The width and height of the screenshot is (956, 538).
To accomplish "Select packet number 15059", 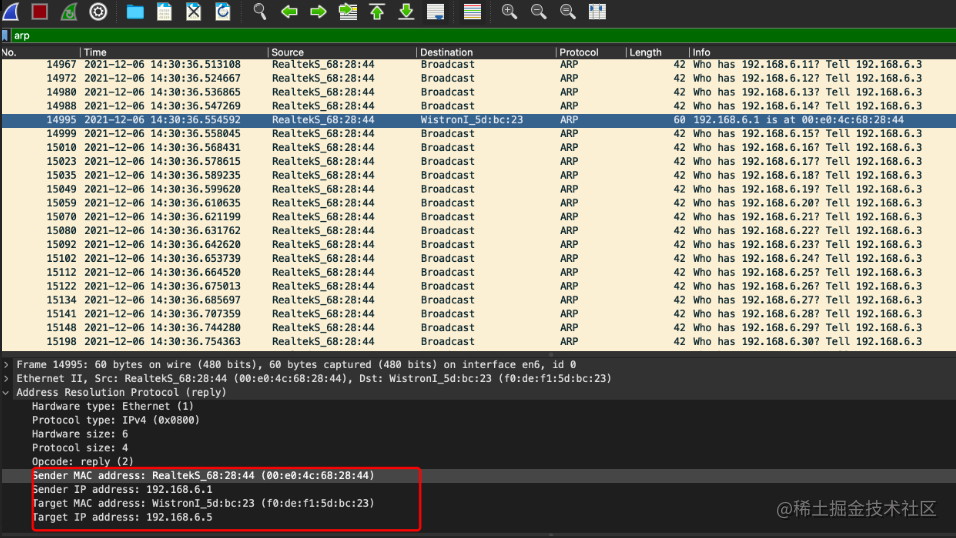I will 478,203.
